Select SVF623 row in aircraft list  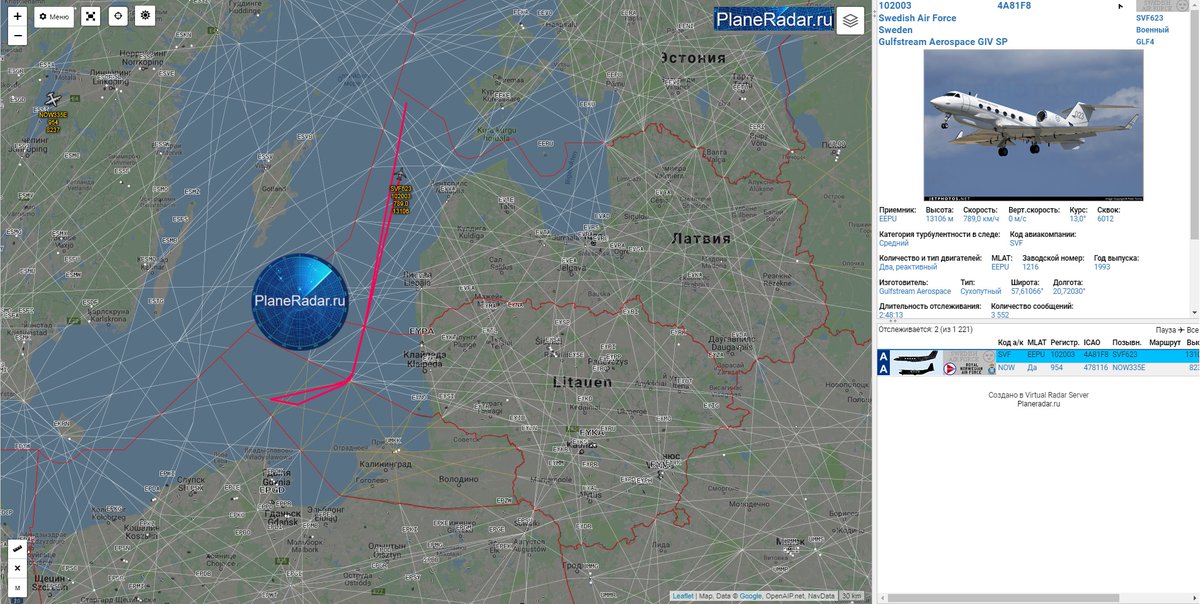tap(1038, 355)
